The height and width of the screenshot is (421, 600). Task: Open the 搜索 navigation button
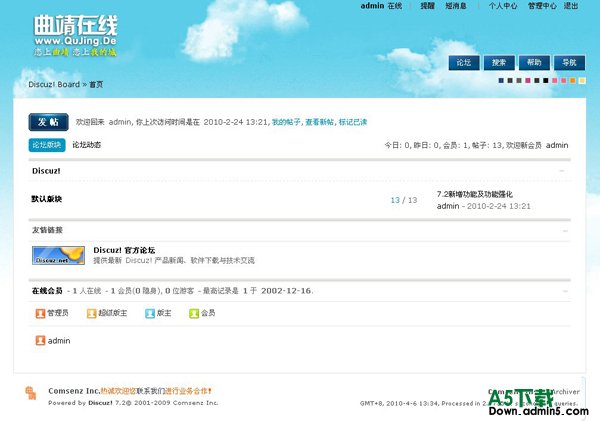tap(499, 63)
